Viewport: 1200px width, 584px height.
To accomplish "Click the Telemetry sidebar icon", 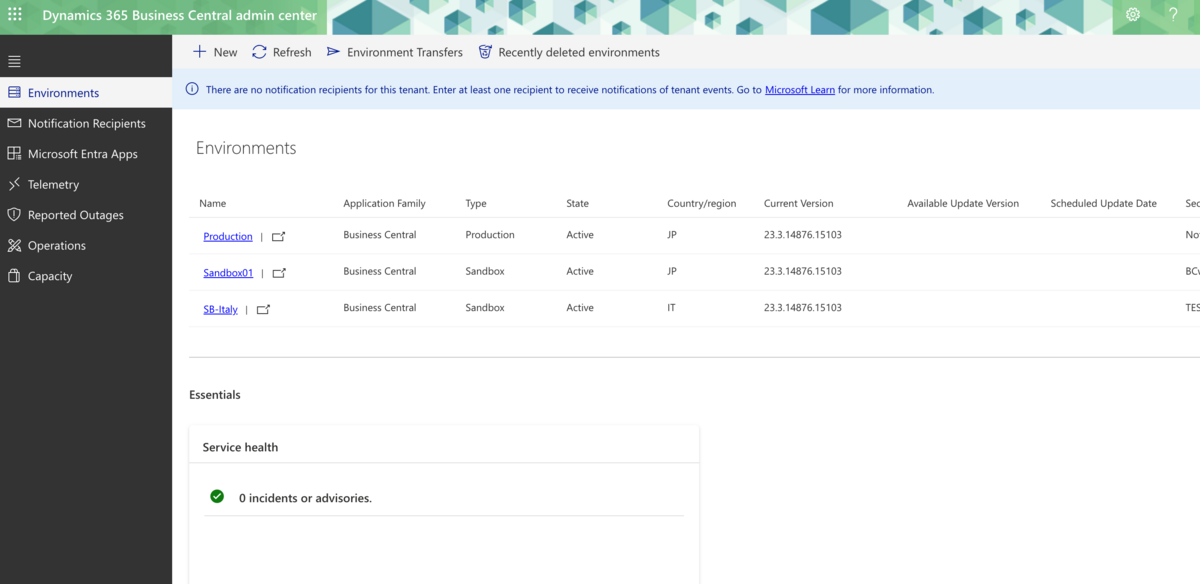I will tap(14, 184).
